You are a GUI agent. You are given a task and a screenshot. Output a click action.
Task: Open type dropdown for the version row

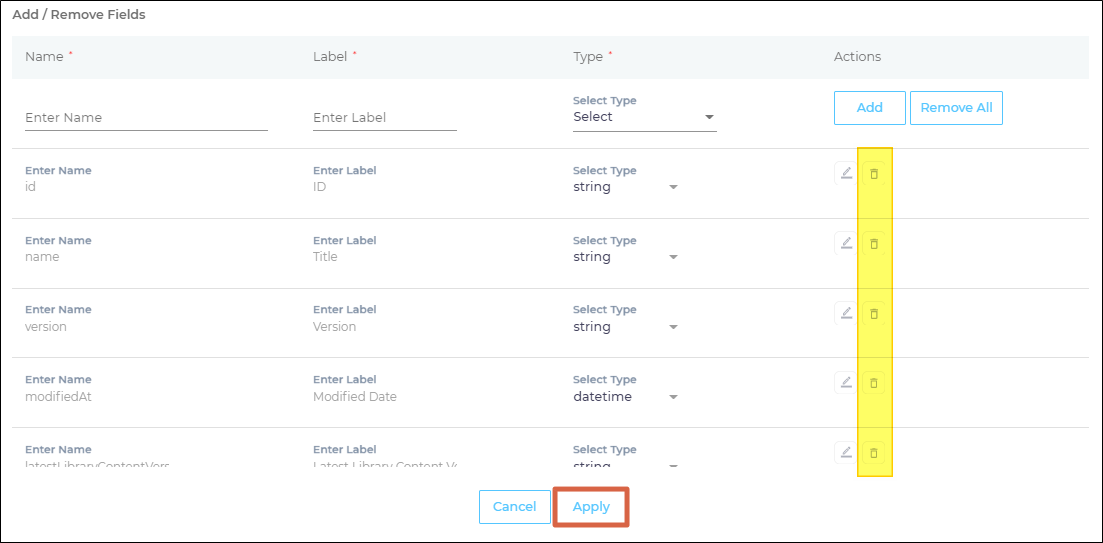pyautogui.click(x=625, y=327)
